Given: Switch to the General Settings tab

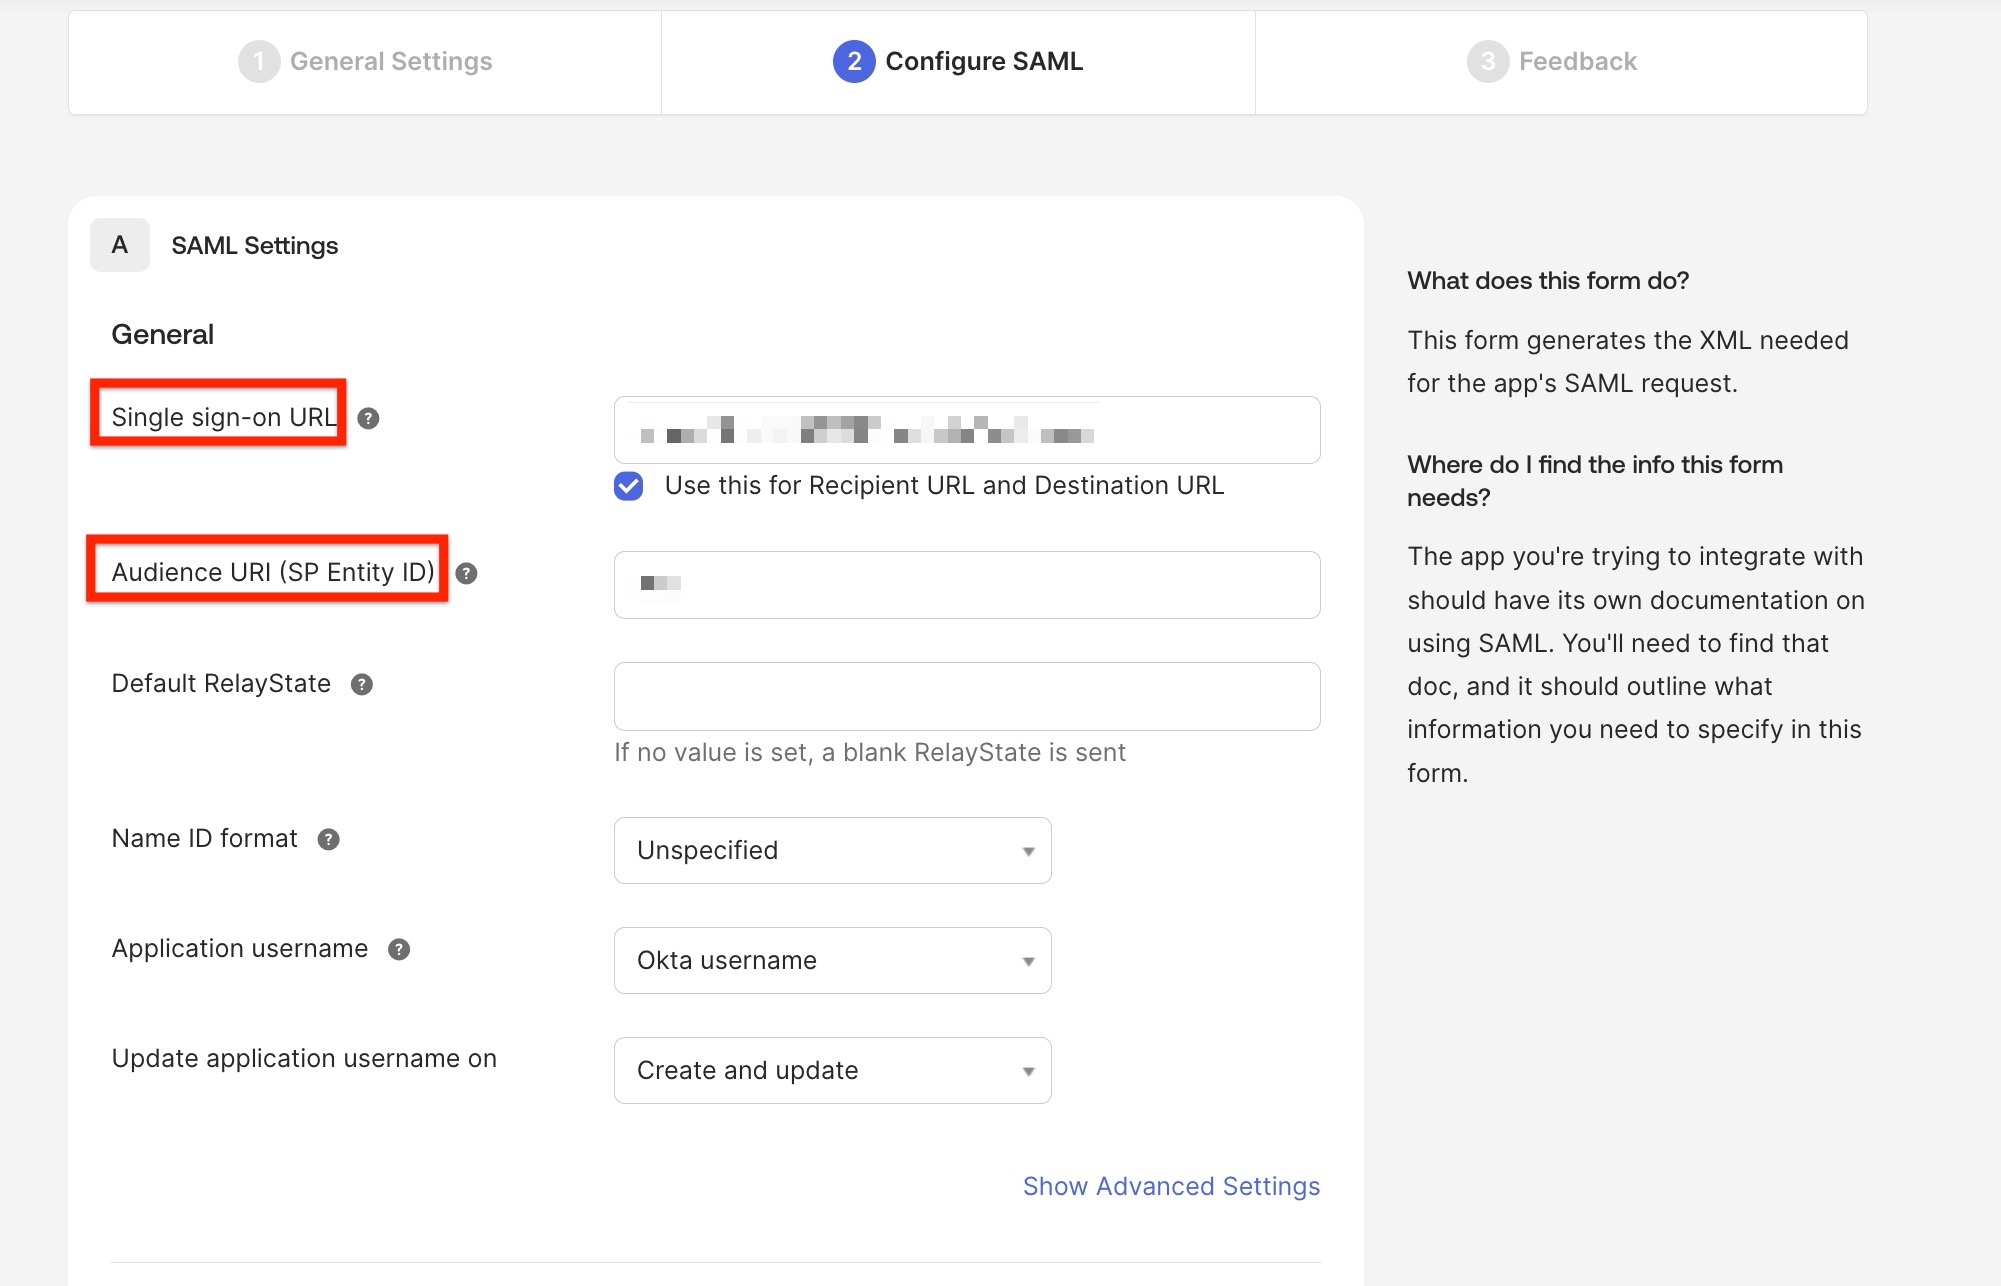Looking at the screenshot, I should (x=390, y=61).
